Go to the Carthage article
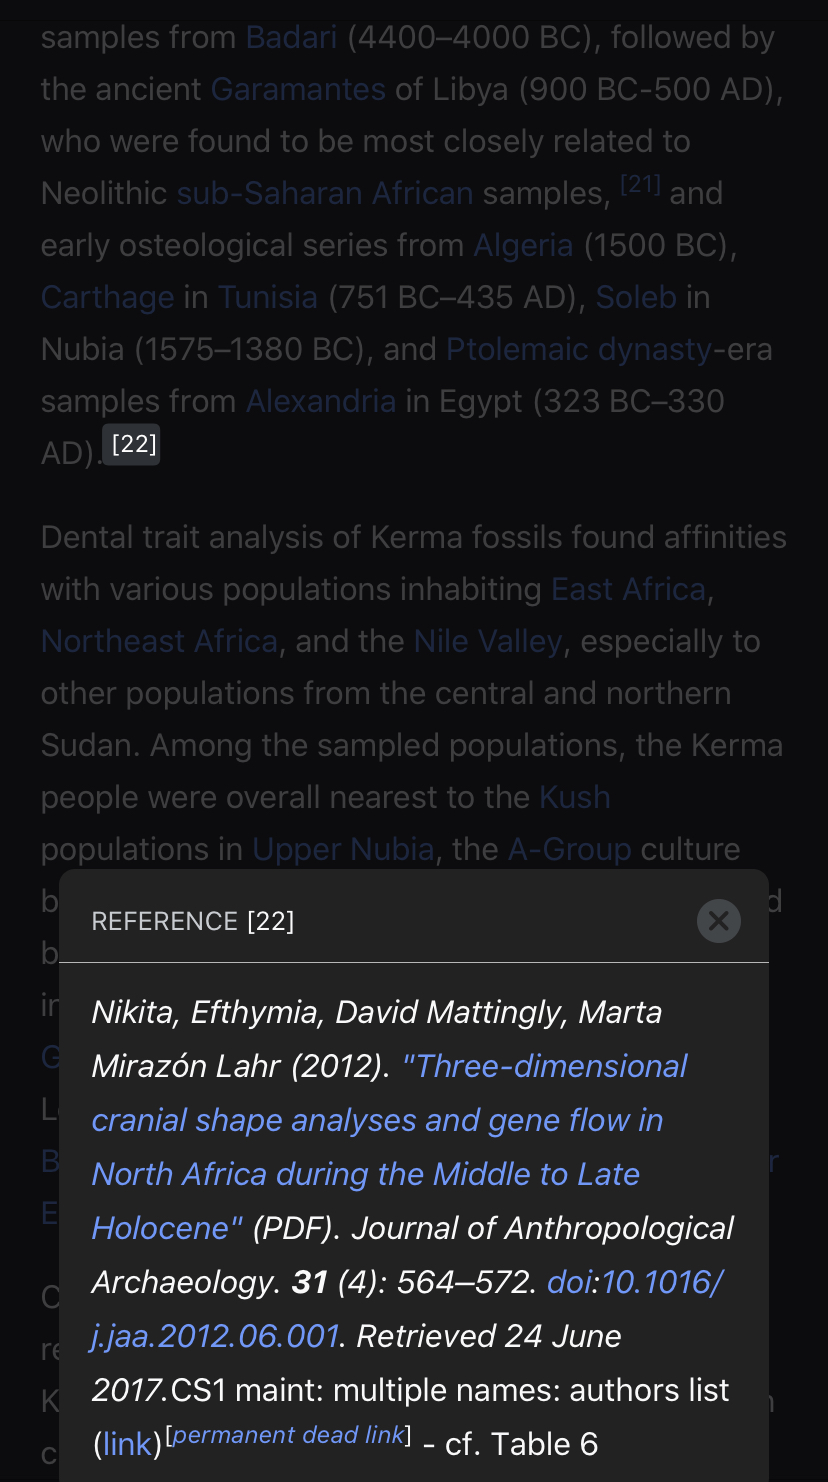 (x=108, y=297)
